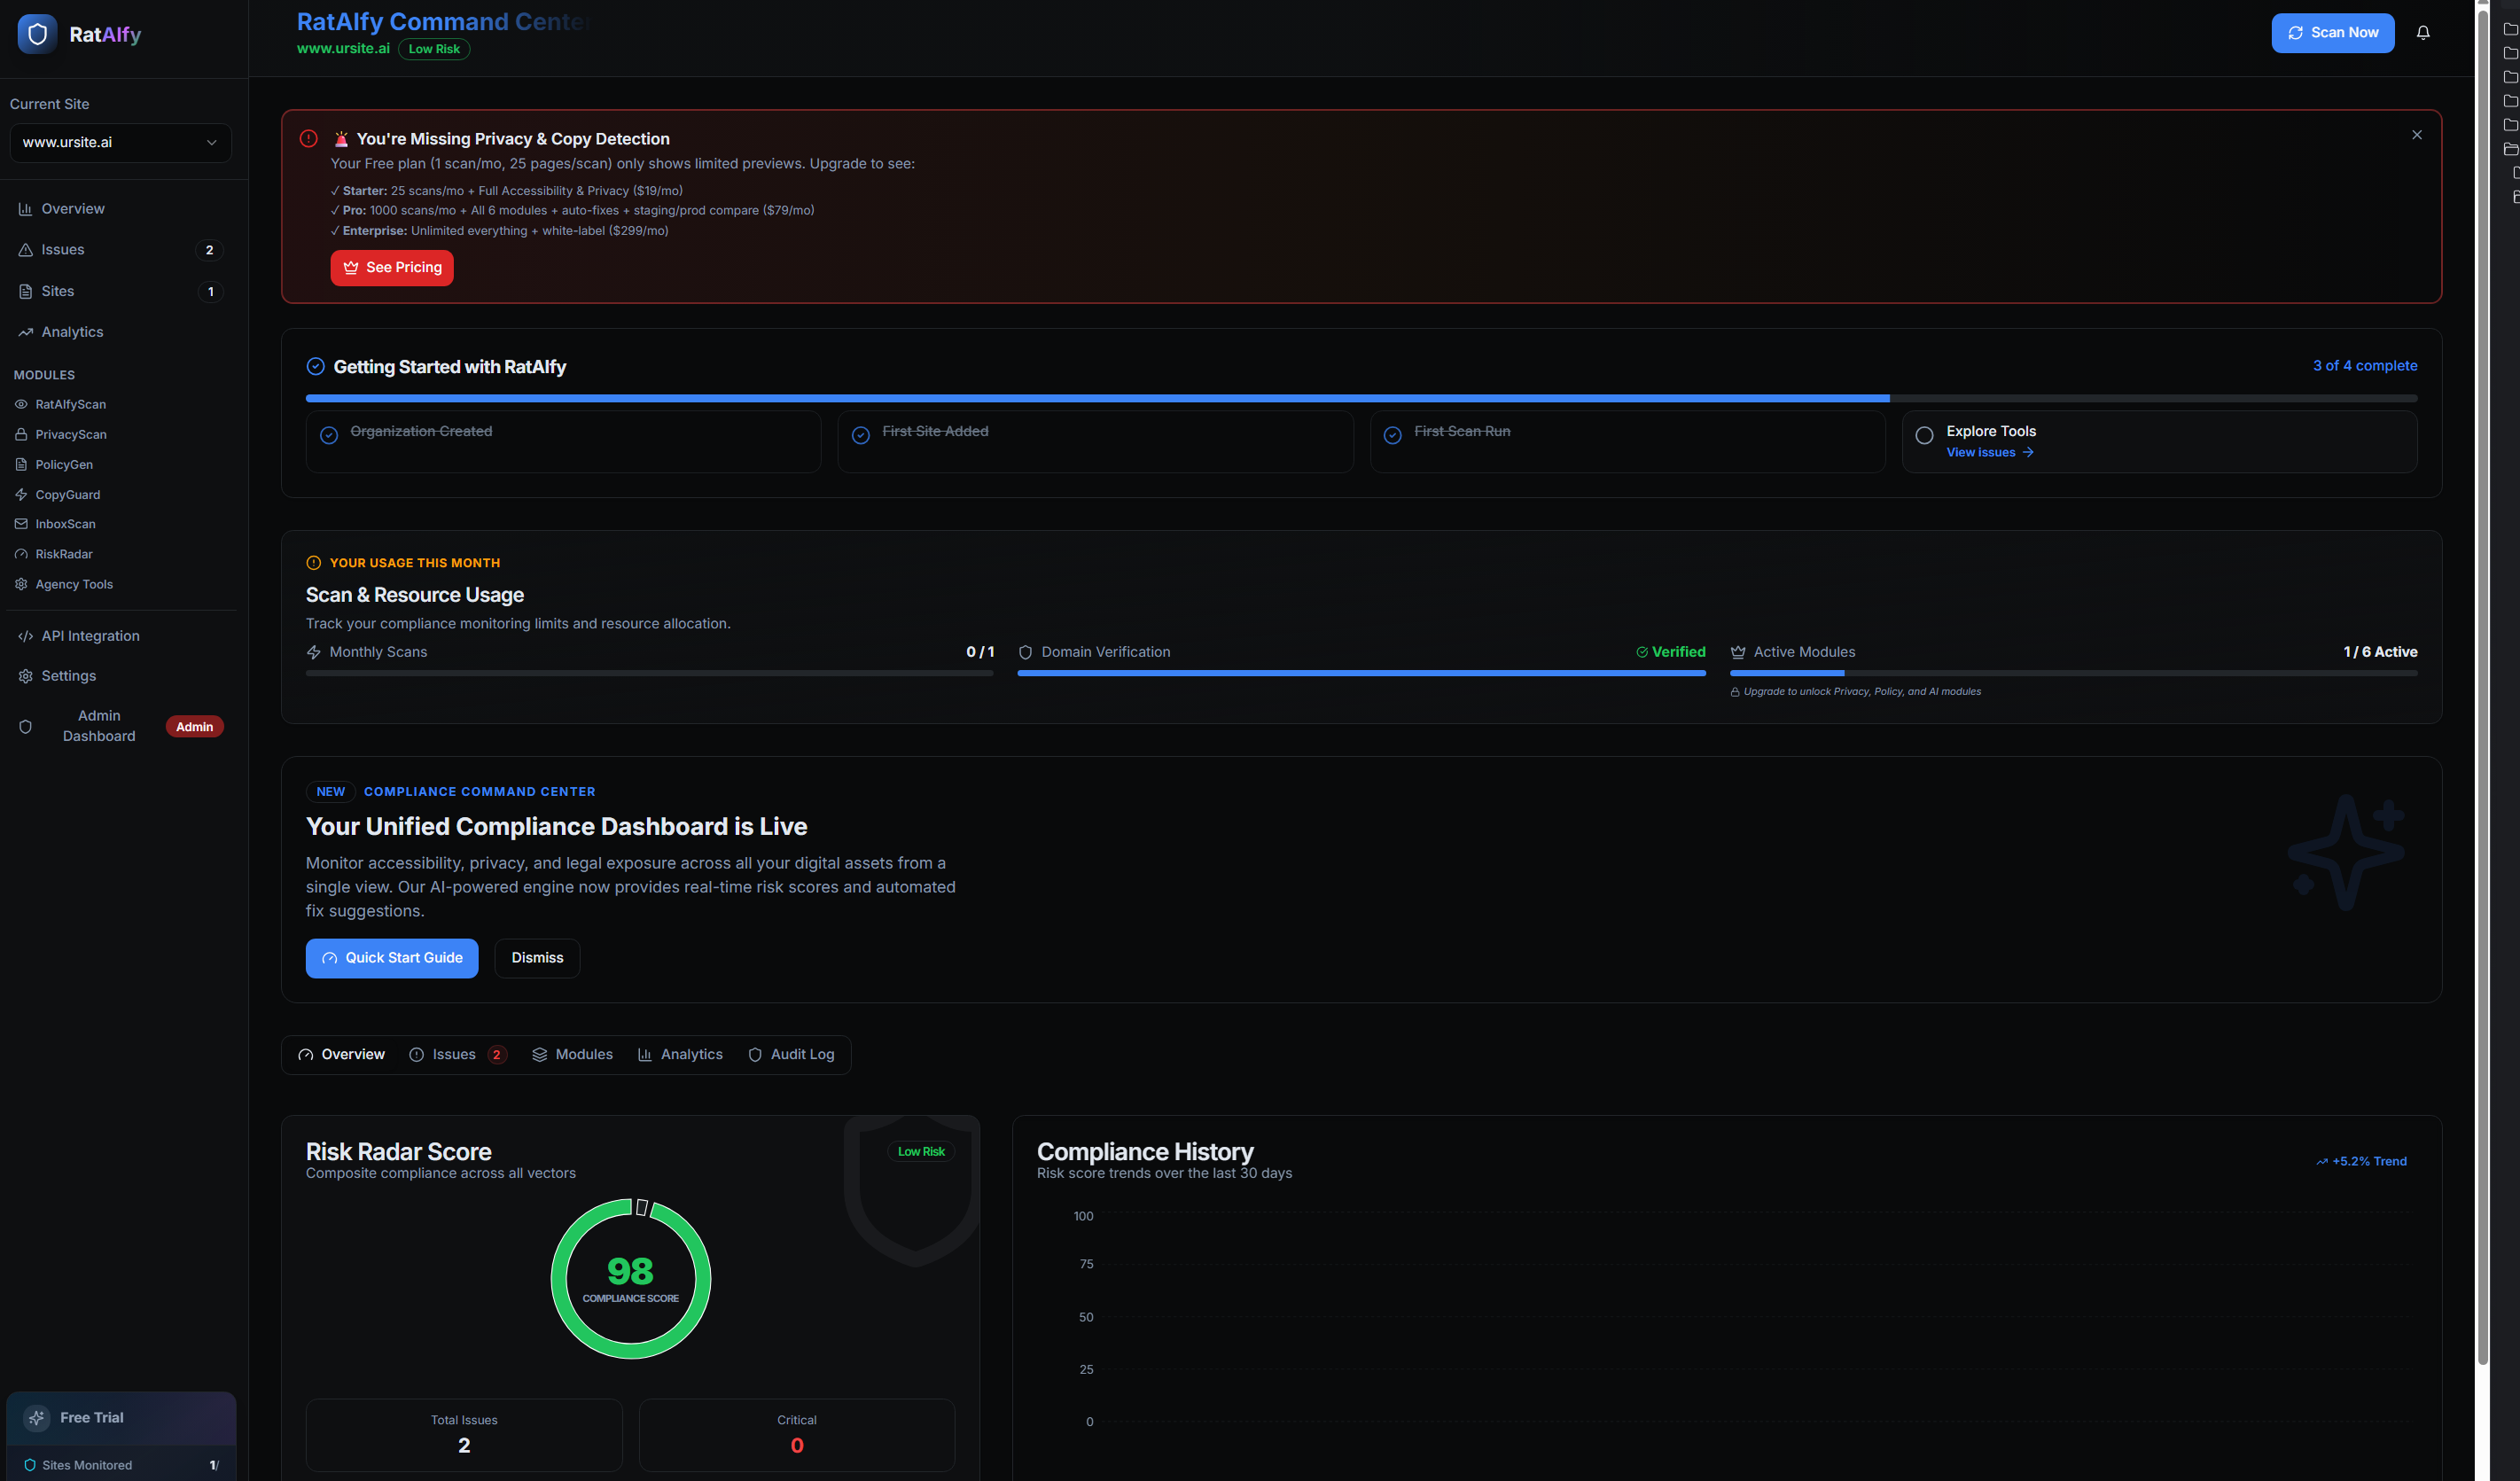2520x1481 pixels.
Task: Open RiskRadar gauge module
Action: point(21,554)
